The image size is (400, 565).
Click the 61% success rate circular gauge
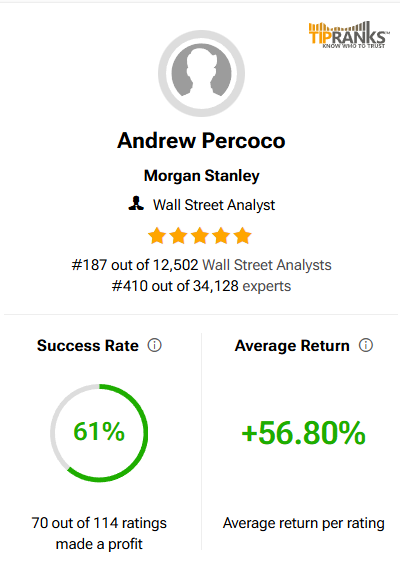coord(99,433)
